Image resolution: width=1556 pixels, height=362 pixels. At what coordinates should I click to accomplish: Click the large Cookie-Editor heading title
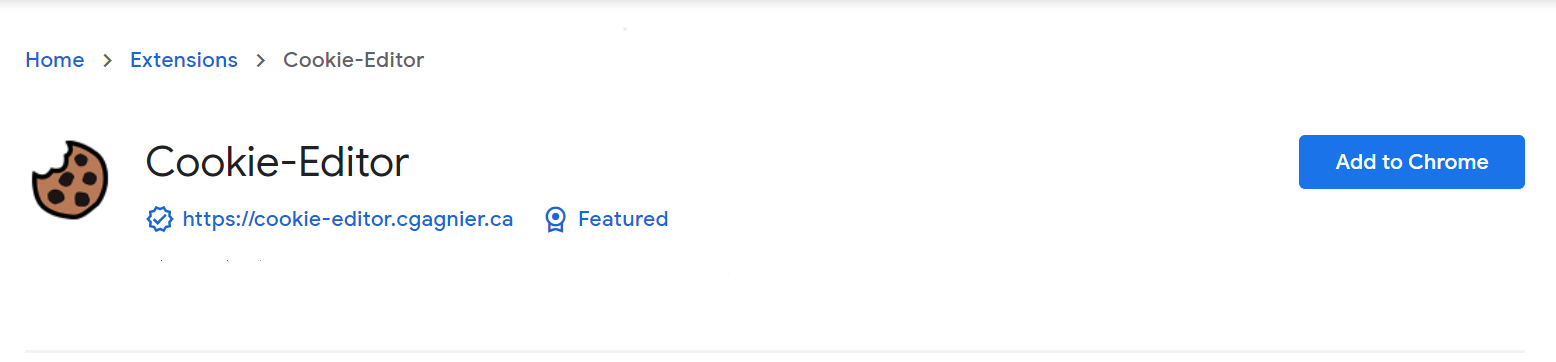tap(277, 162)
